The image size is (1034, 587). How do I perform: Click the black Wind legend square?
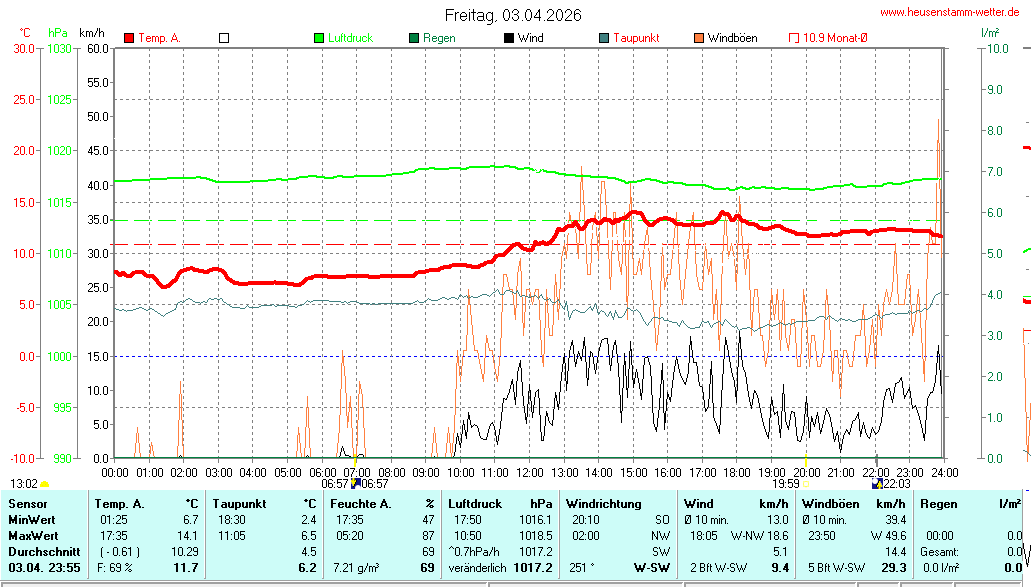509,38
